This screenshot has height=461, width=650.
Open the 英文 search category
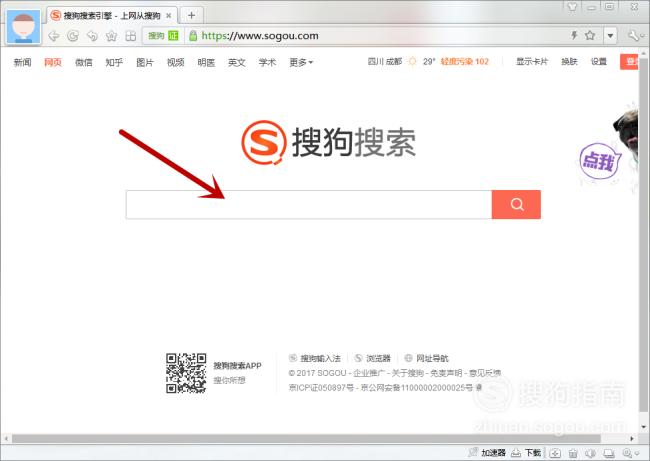click(237, 62)
